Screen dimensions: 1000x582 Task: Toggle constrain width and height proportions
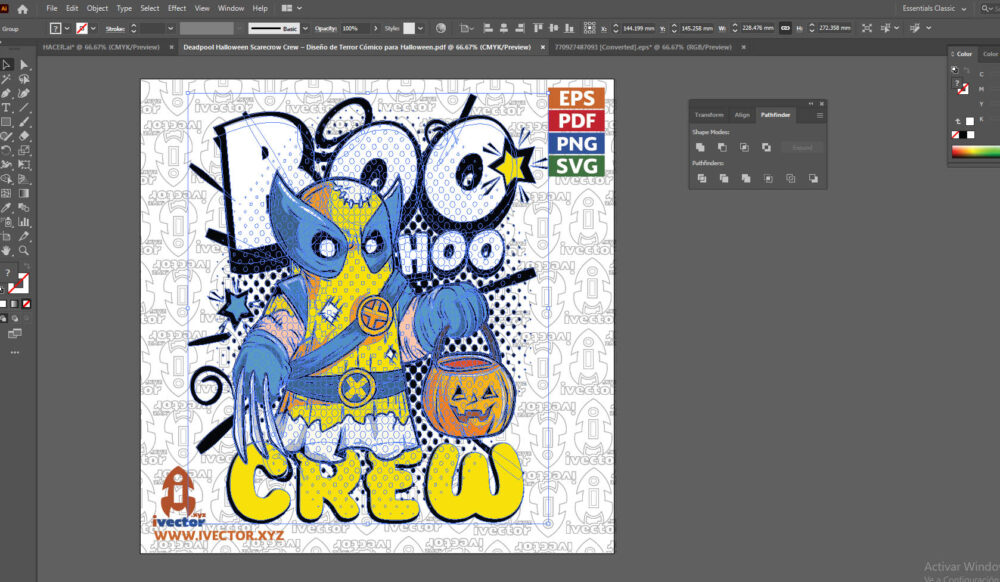click(x=785, y=28)
